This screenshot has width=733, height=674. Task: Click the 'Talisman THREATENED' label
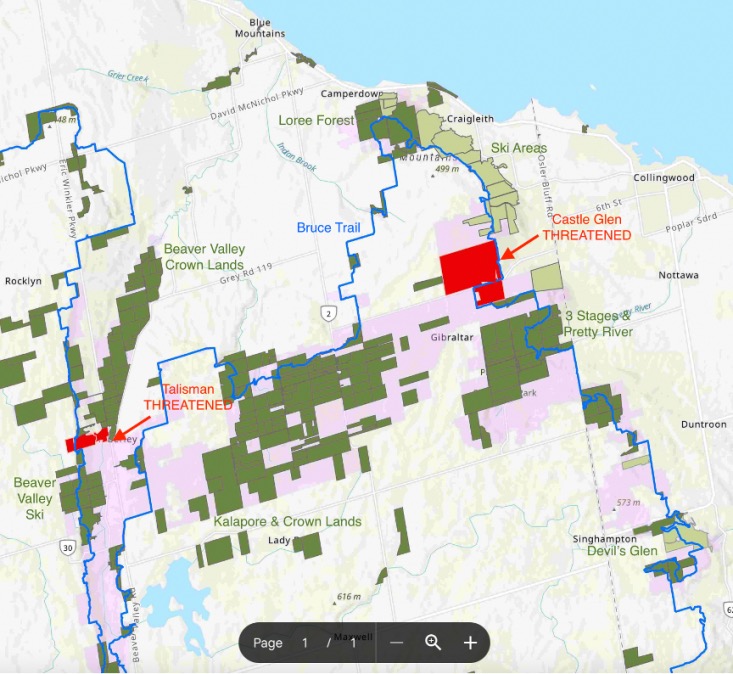coord(188,397)
